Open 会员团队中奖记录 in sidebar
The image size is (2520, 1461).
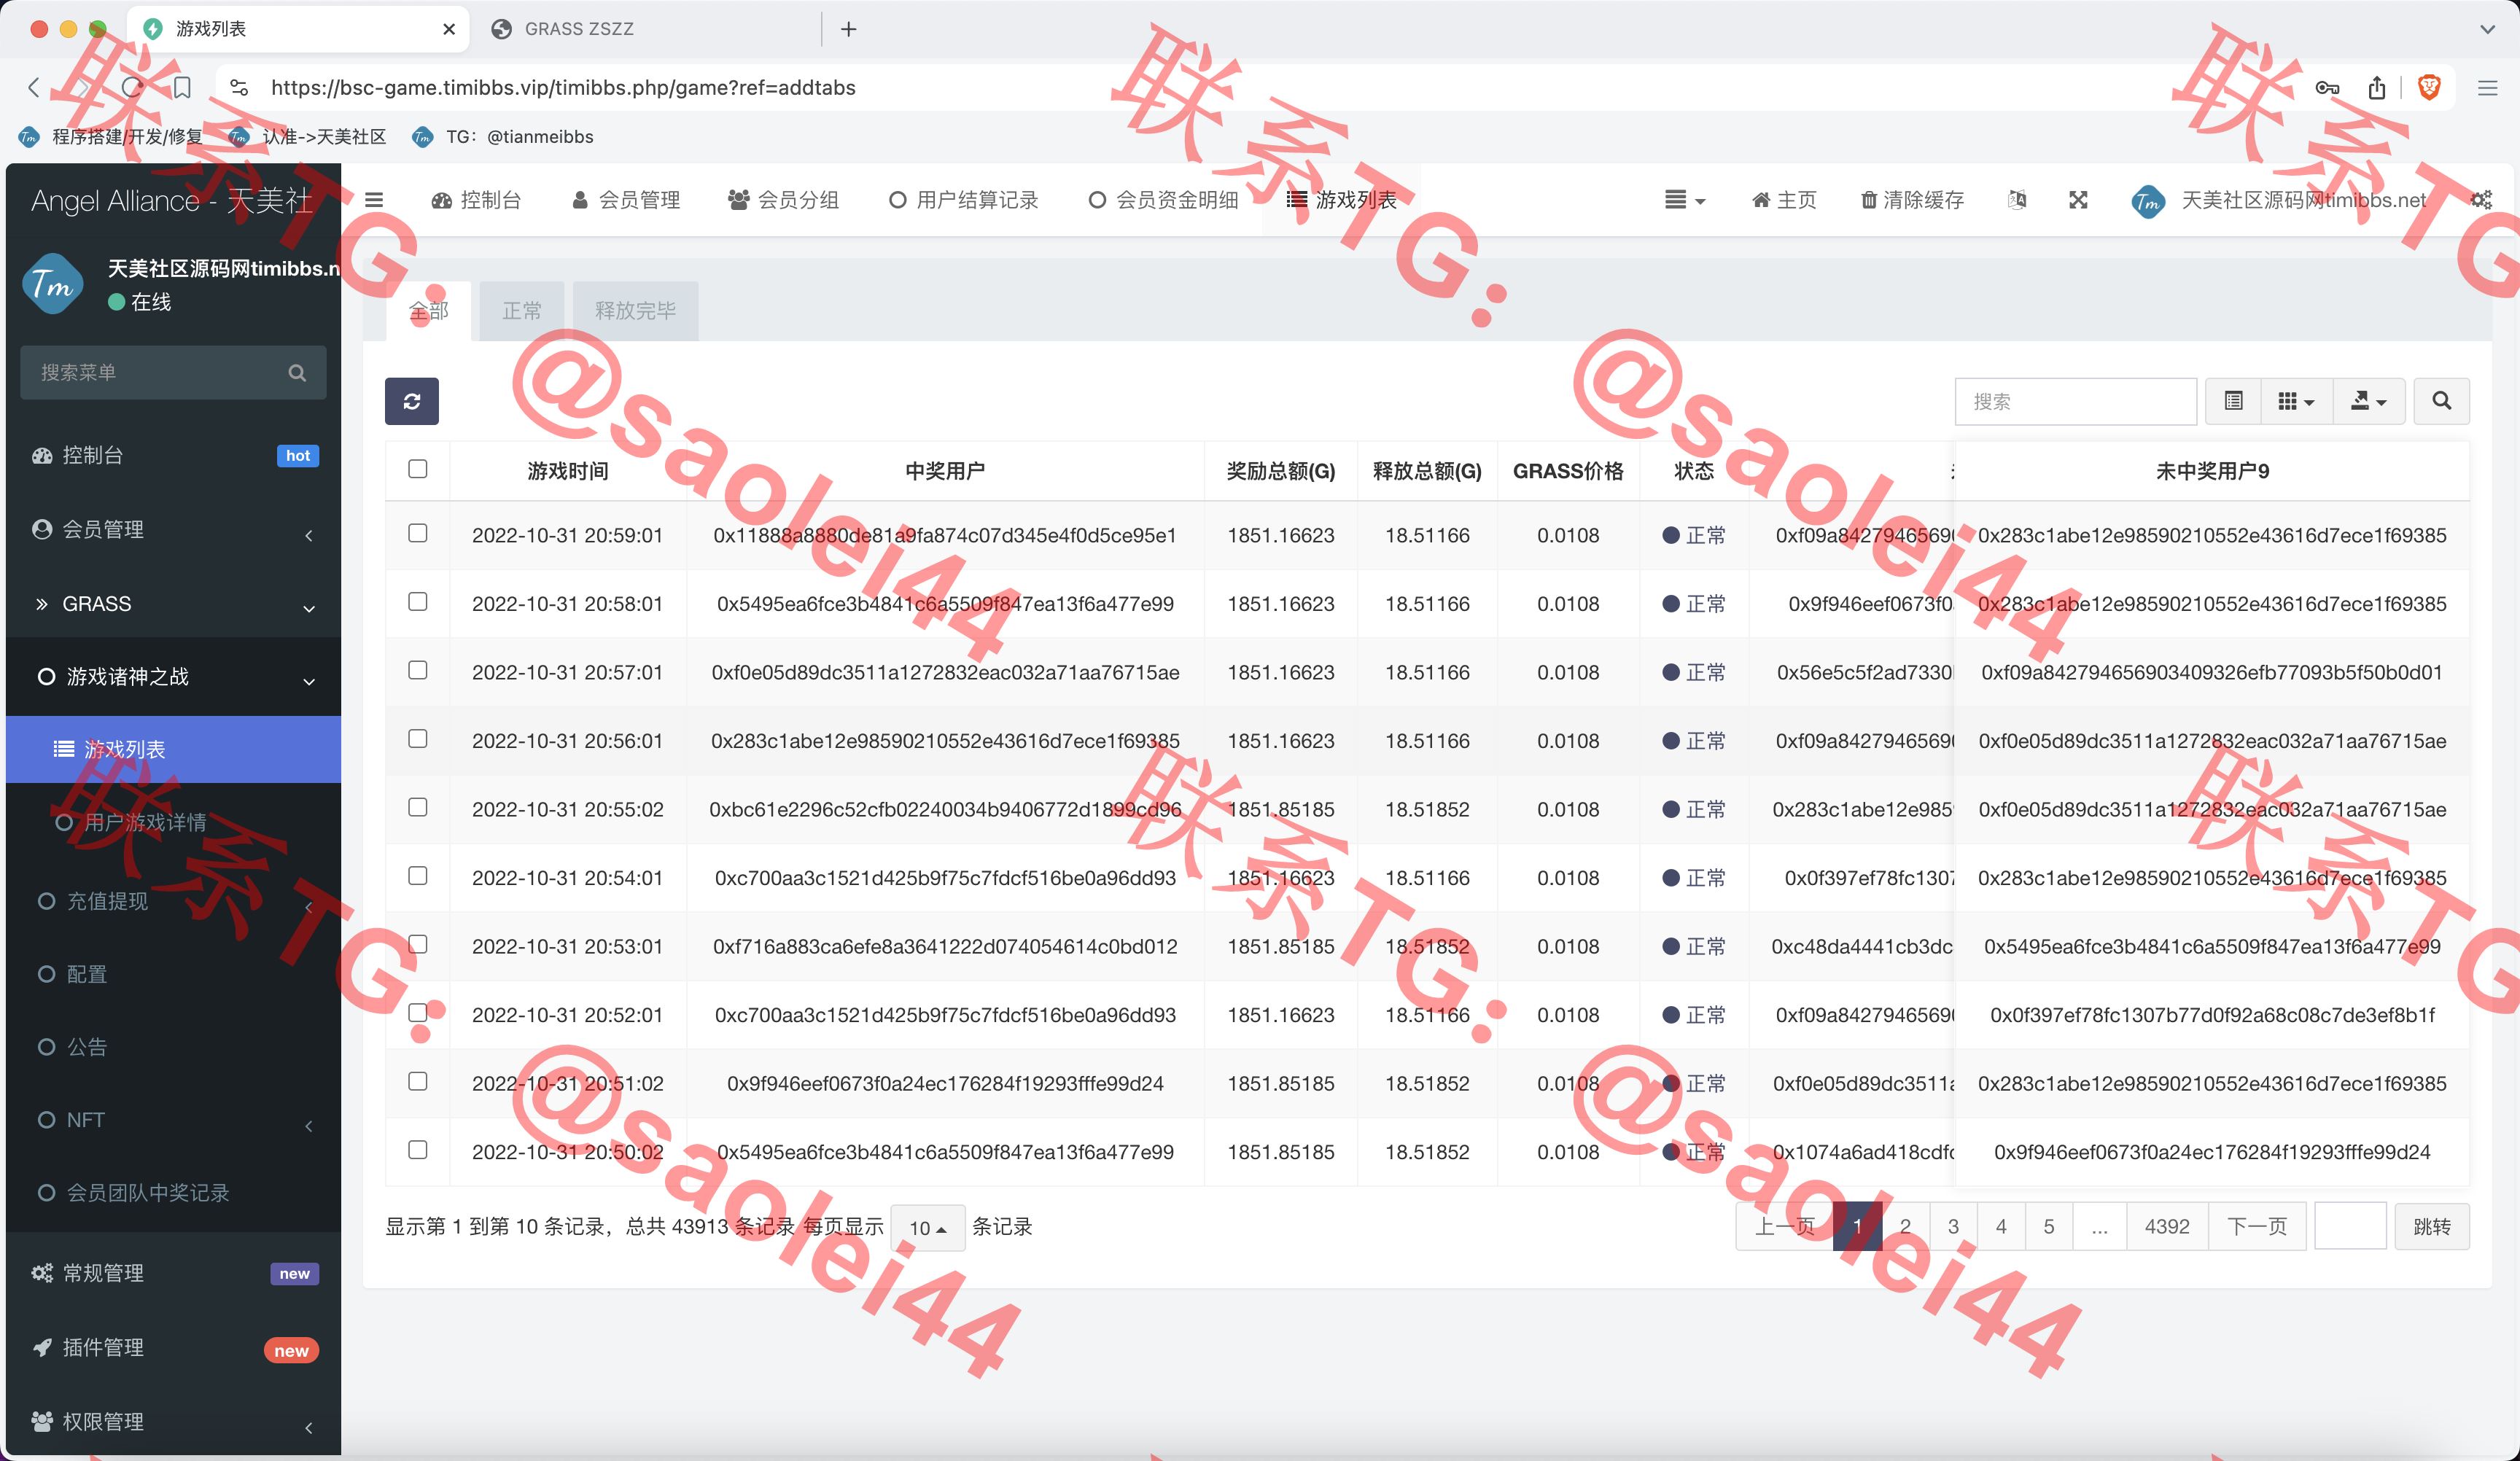[x=173, y=1193]
